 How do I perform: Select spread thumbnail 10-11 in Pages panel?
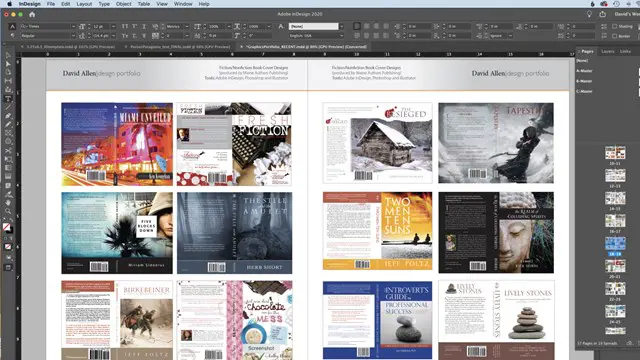(x=615, y=153)
